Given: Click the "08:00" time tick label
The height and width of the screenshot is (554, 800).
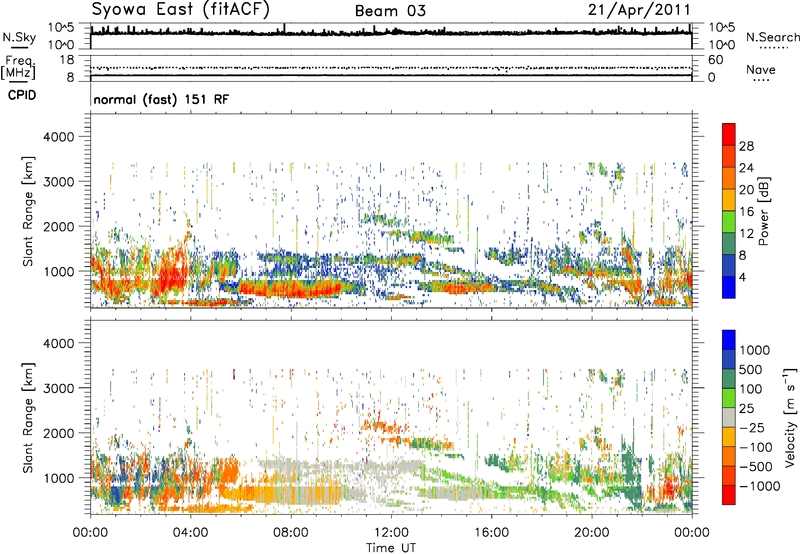Looking at the screenshot, I should click(x=291, y=533).
